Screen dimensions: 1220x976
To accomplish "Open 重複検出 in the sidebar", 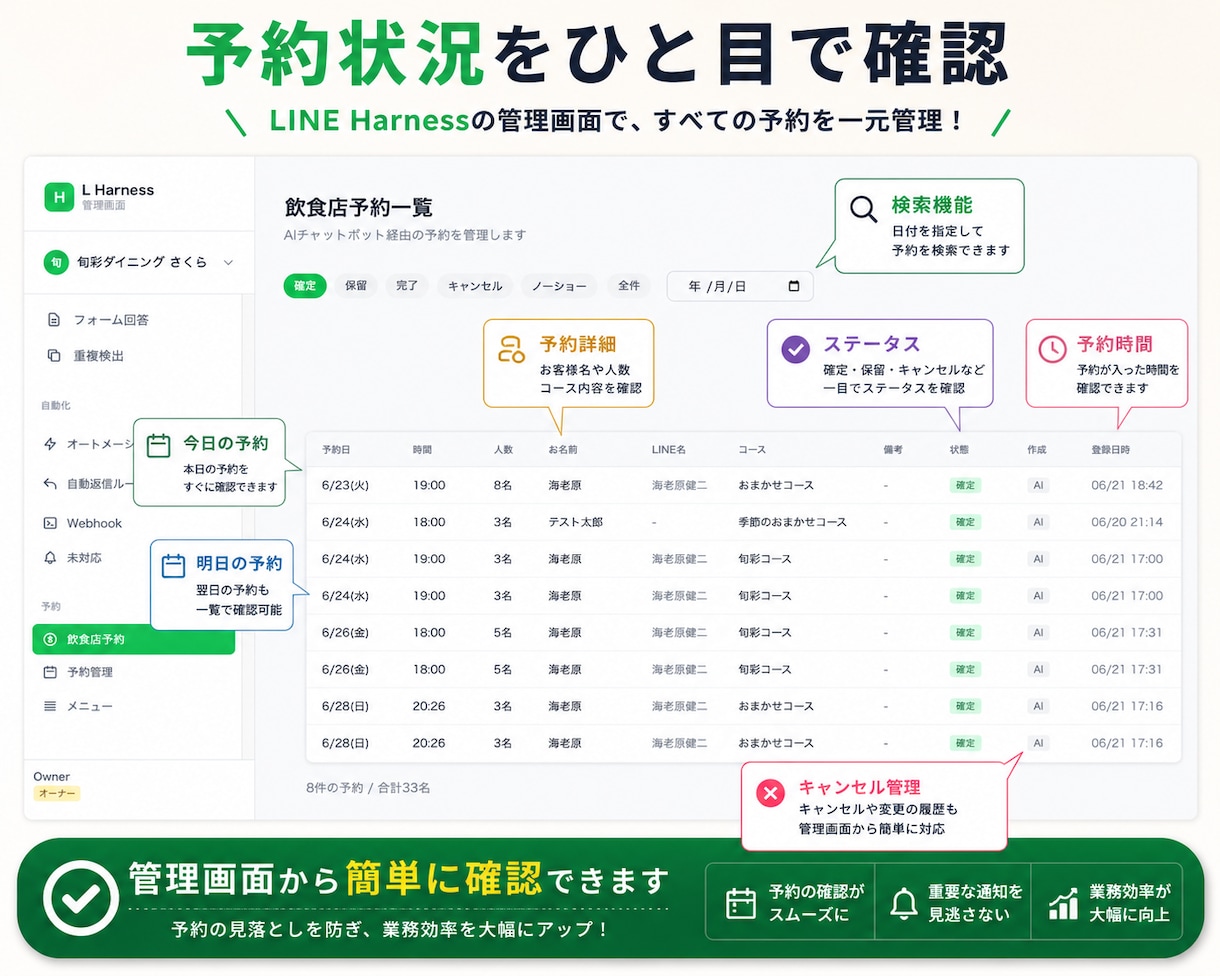I will pos(98,356).
